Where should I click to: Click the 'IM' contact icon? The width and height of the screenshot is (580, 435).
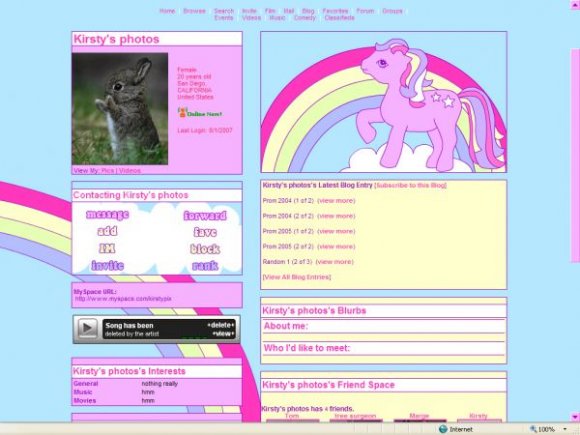pos(107,248)
